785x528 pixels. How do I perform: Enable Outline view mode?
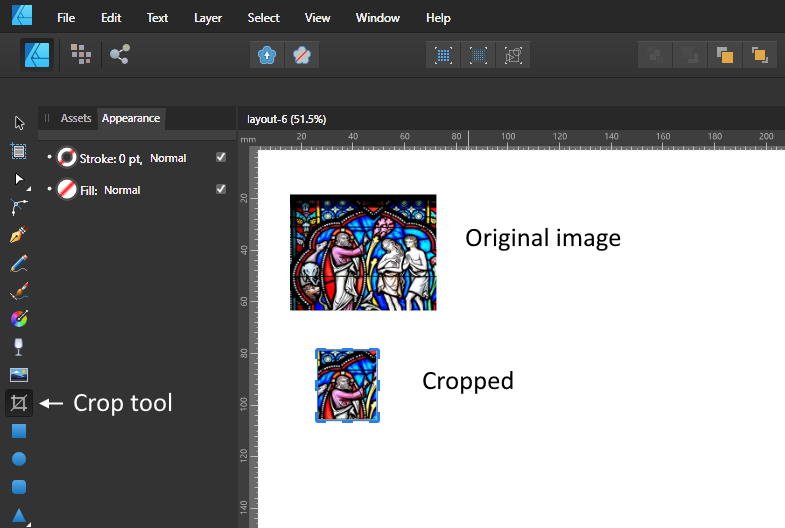(x=513, y=55)
